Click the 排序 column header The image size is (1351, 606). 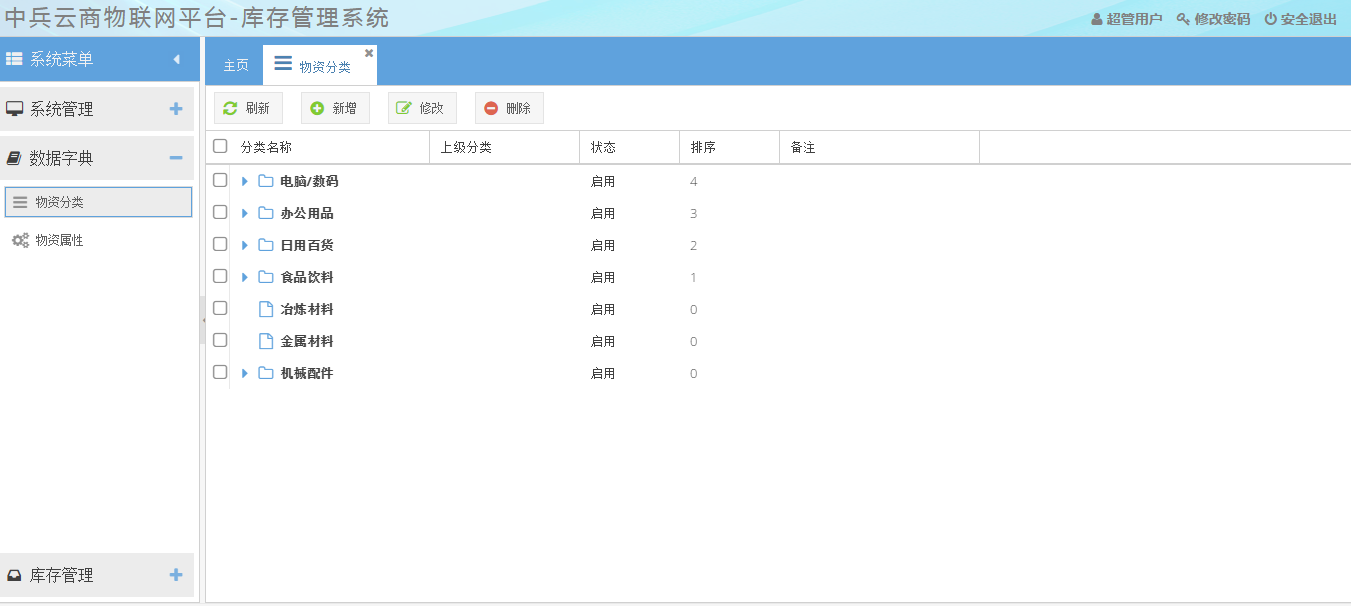[703, 147]
